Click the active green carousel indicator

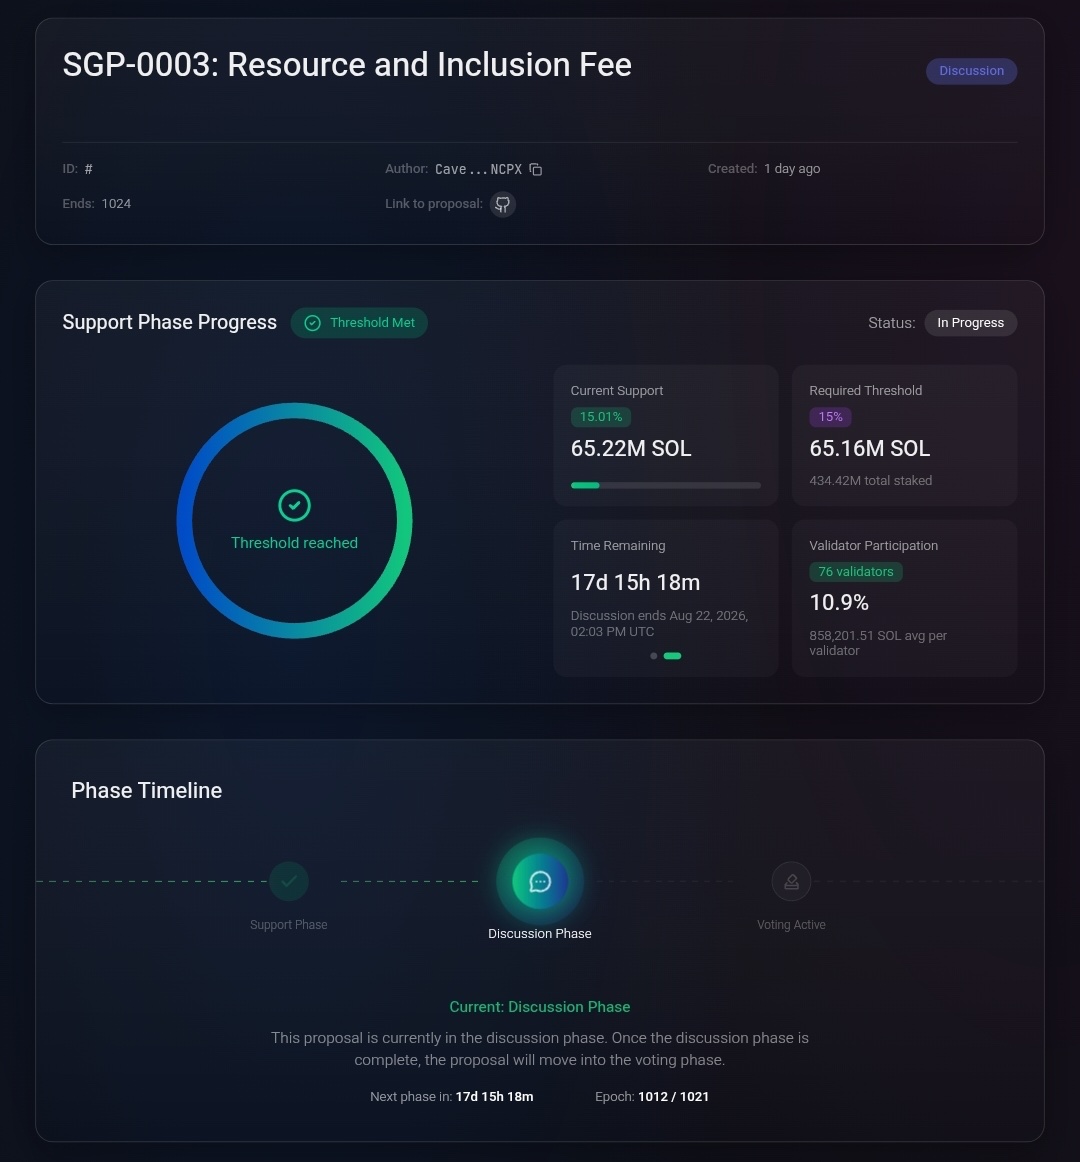pyautogui.click(x=672, y=656)
